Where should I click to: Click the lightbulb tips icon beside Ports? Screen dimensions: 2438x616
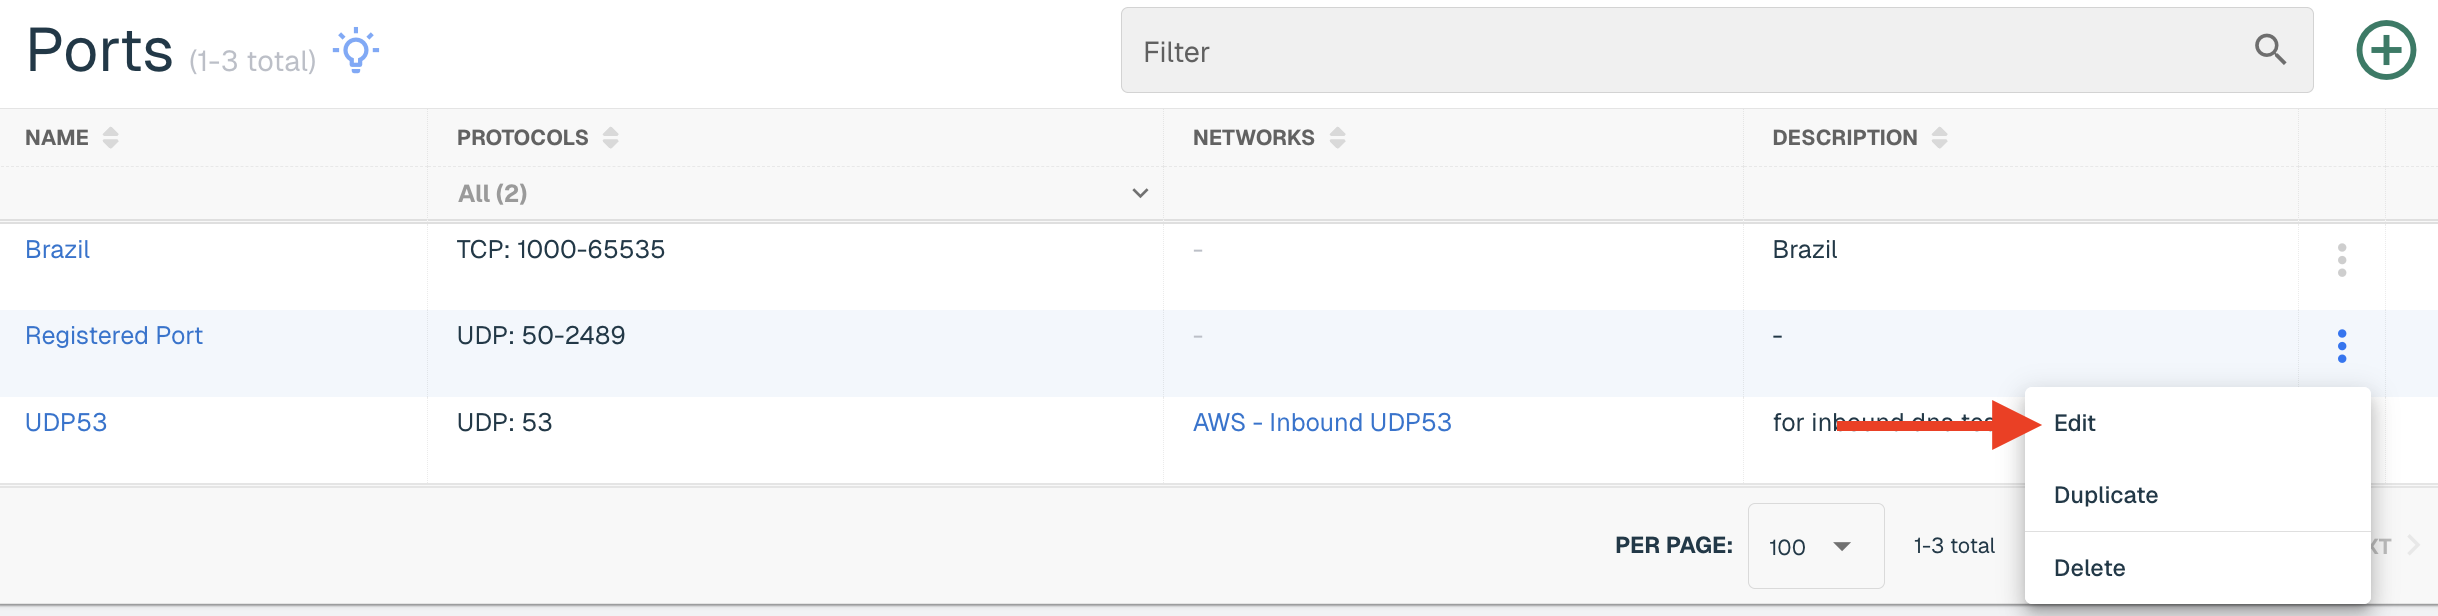pos(356,51)
